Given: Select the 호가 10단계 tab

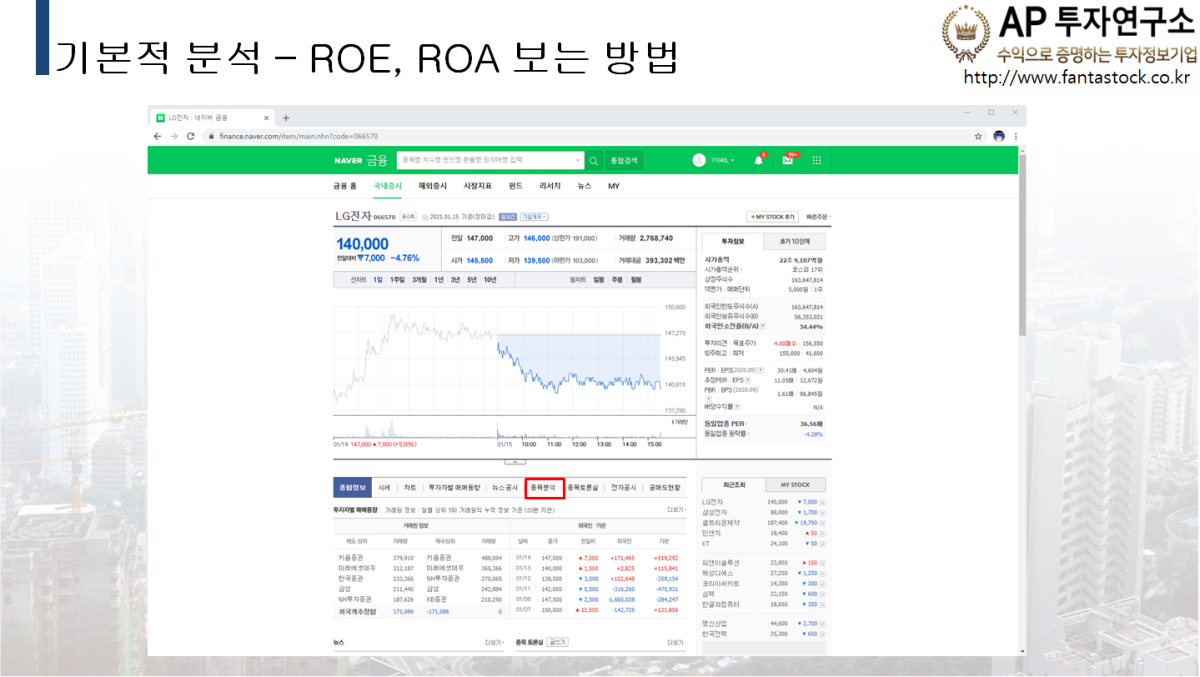Looking at the screenshot, I should [796, 241].
